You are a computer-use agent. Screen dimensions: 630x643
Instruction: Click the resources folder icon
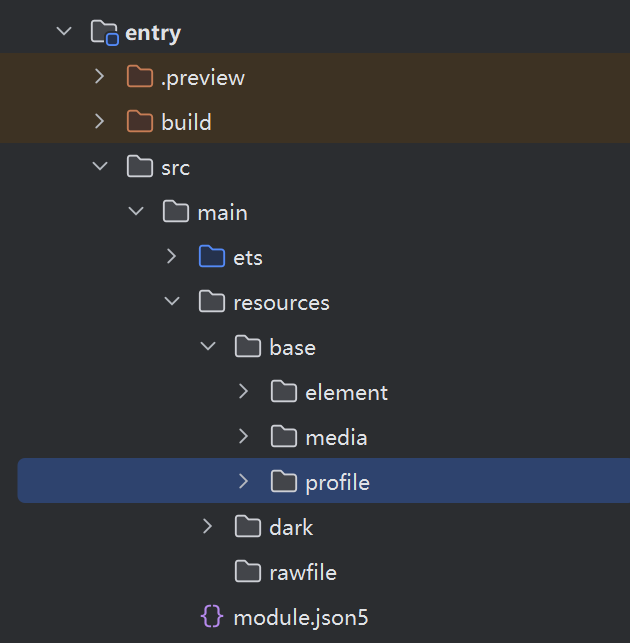tap(212, 302)
